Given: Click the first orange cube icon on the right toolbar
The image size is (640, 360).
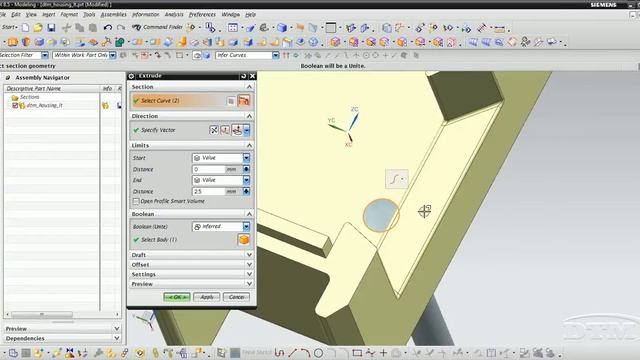Looking at the screenshot, I should click(336, 42).
